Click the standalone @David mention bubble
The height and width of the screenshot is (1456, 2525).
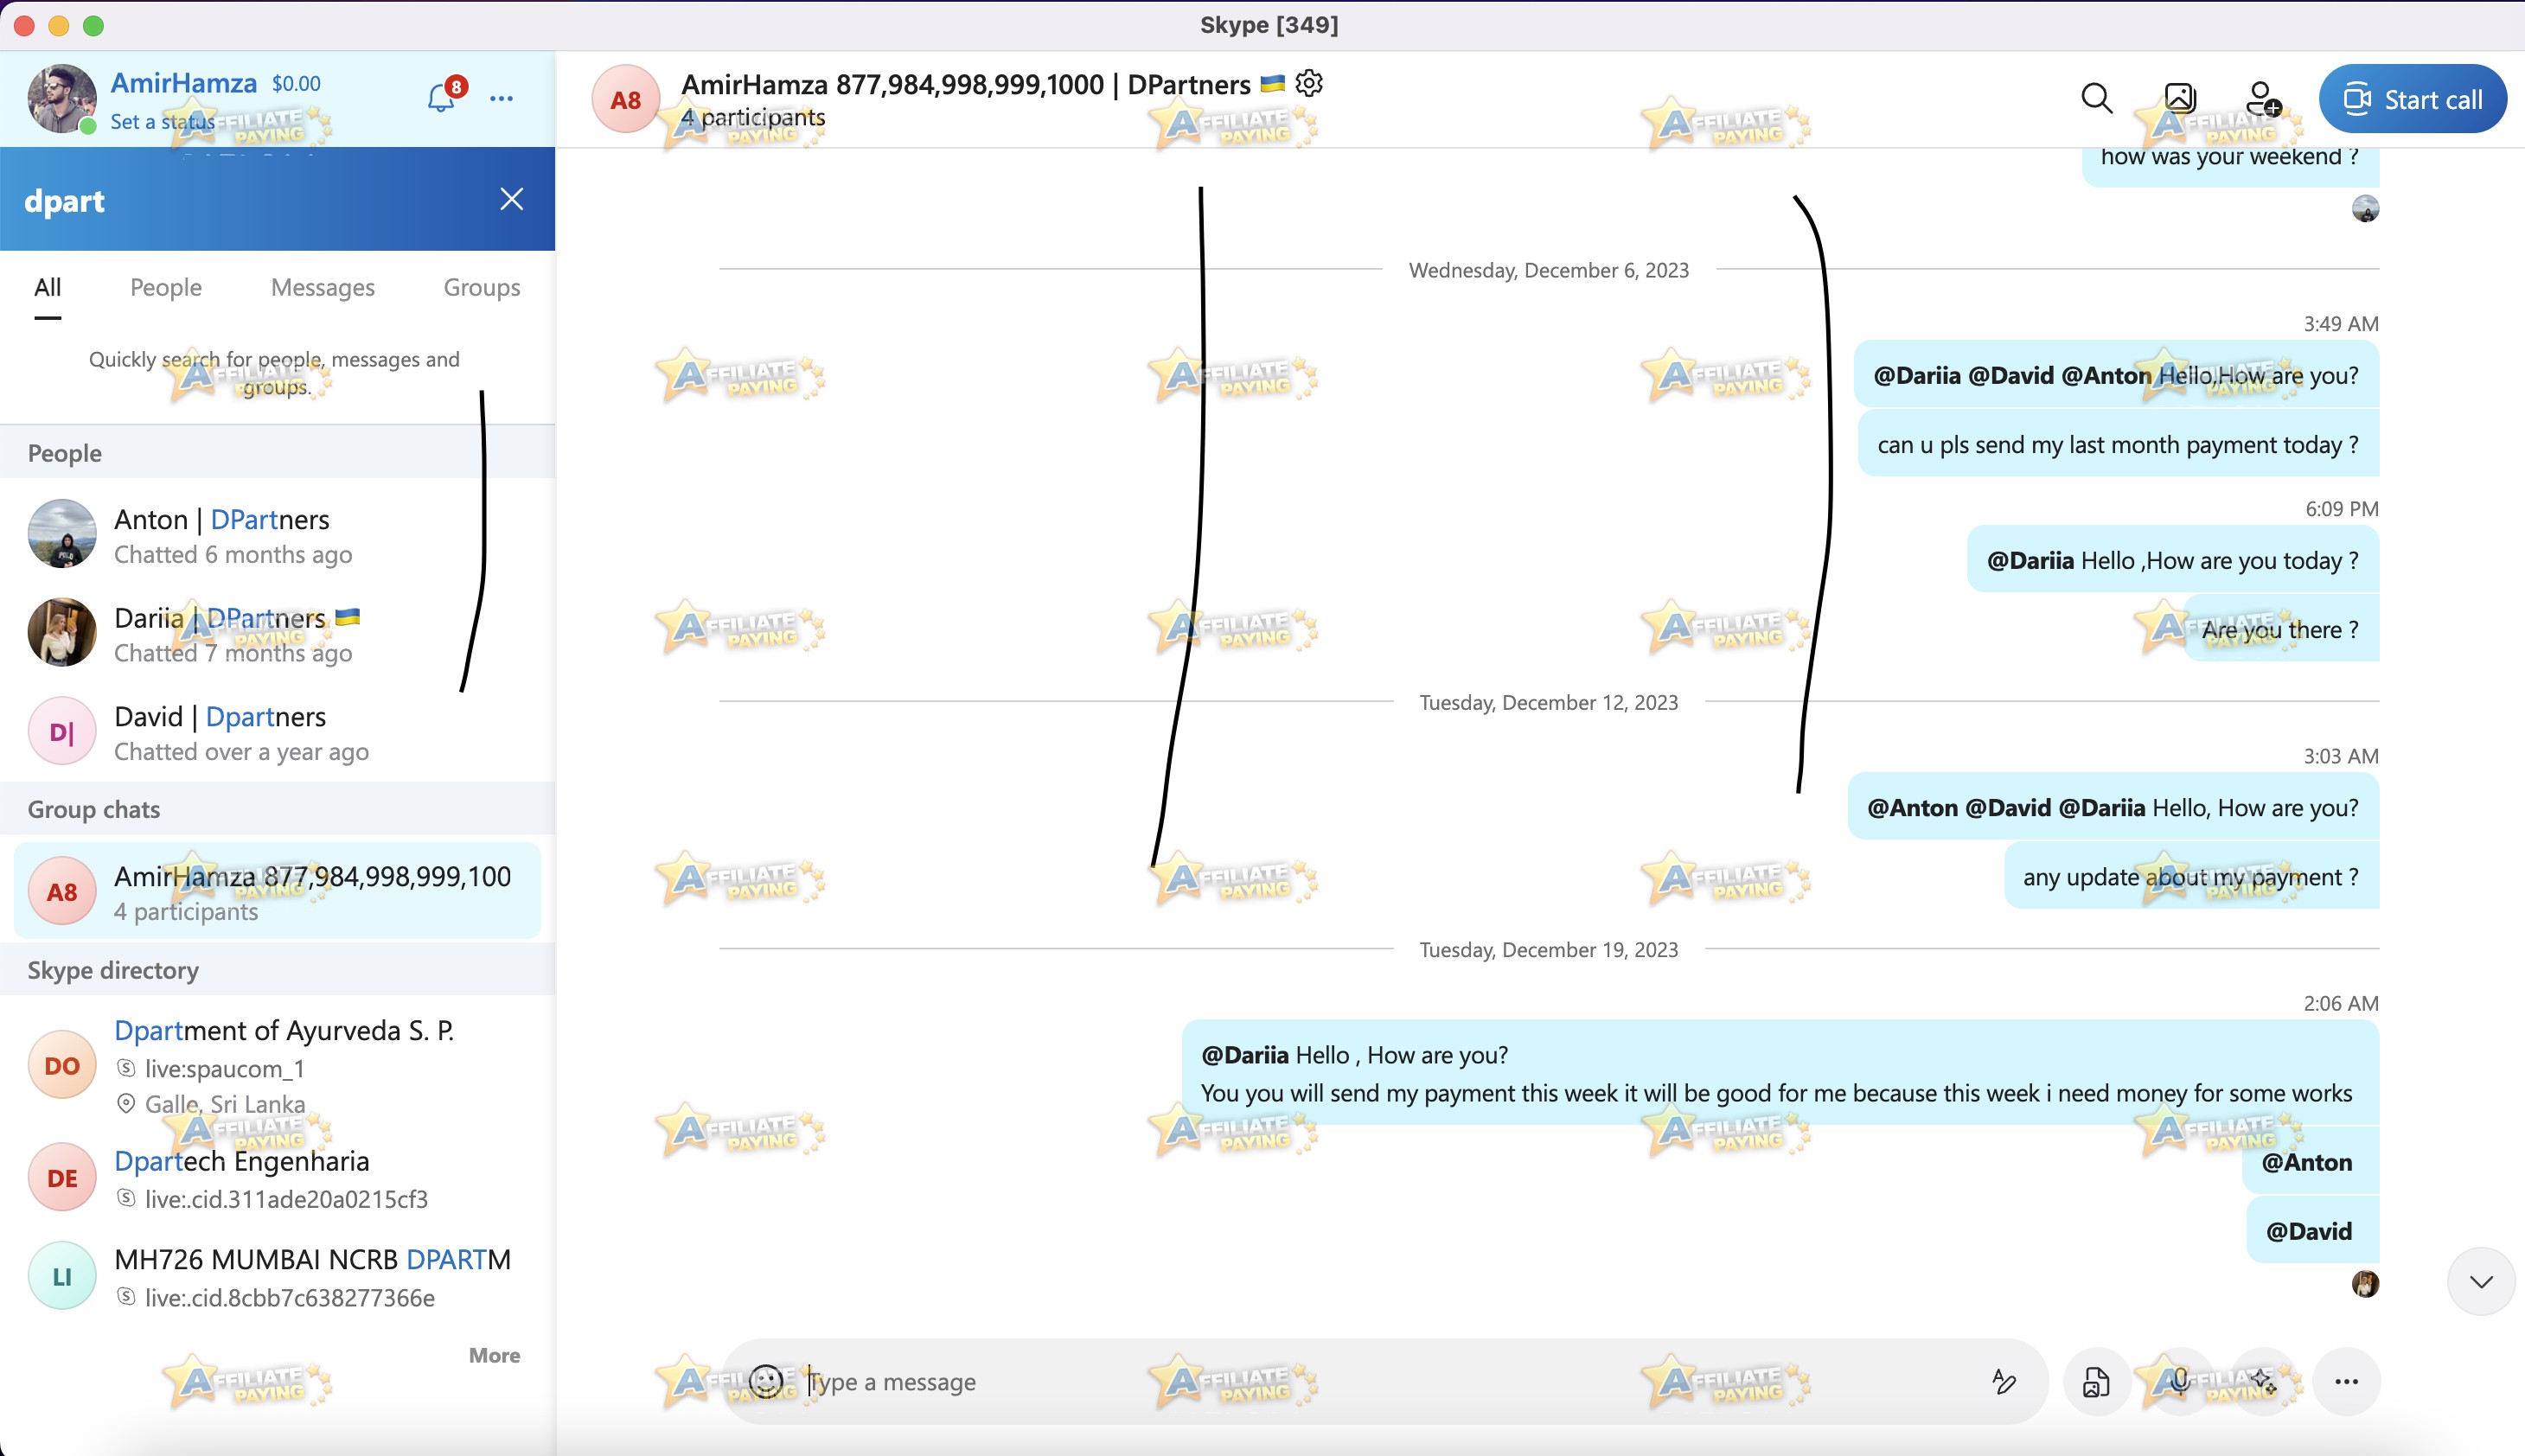[x=2312, y=1231]
